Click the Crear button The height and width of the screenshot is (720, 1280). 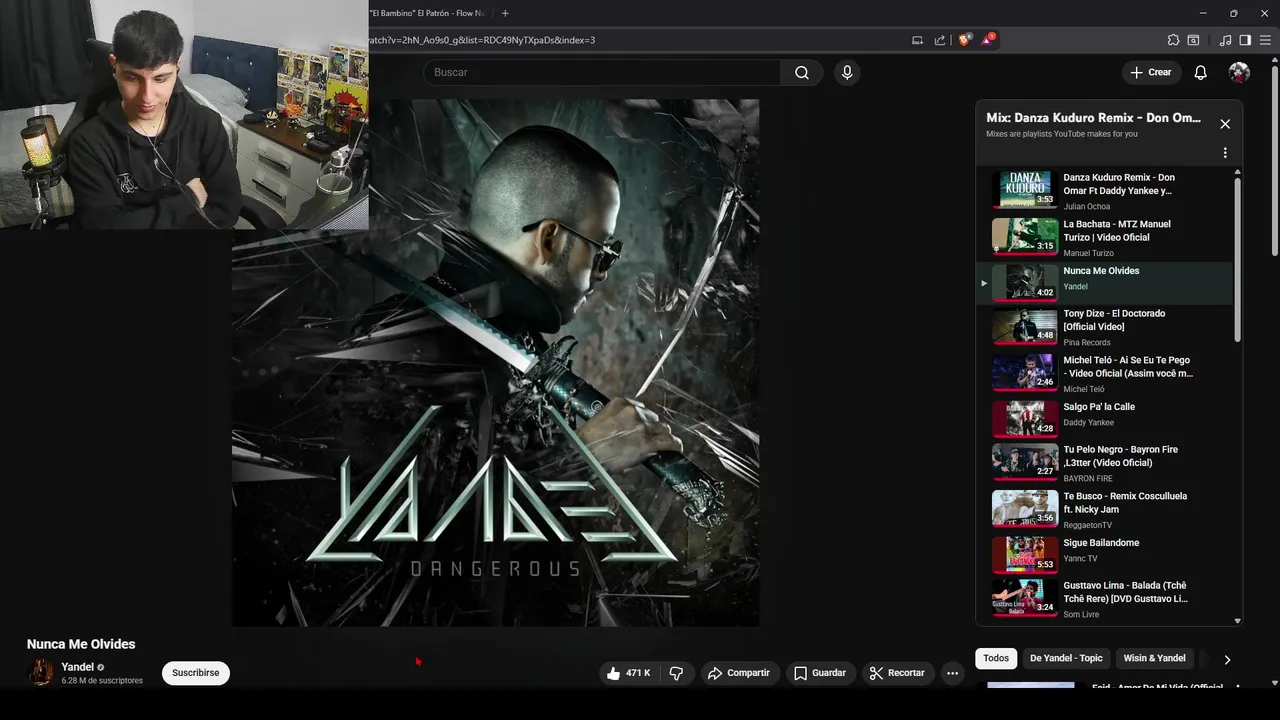coord(1150,72)
